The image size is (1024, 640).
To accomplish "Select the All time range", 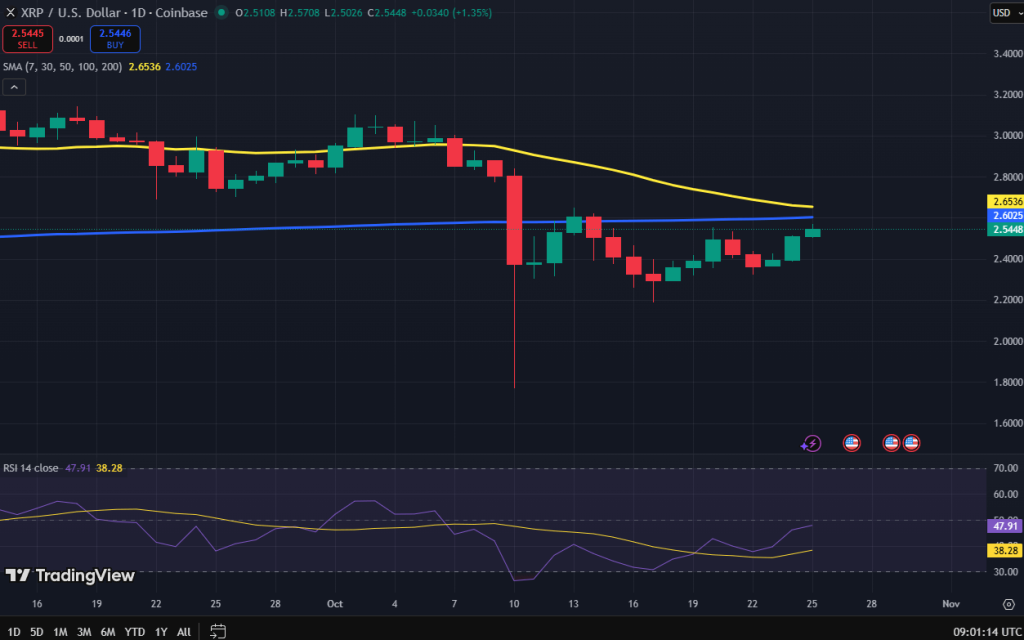I will click(x=184, y=632).
